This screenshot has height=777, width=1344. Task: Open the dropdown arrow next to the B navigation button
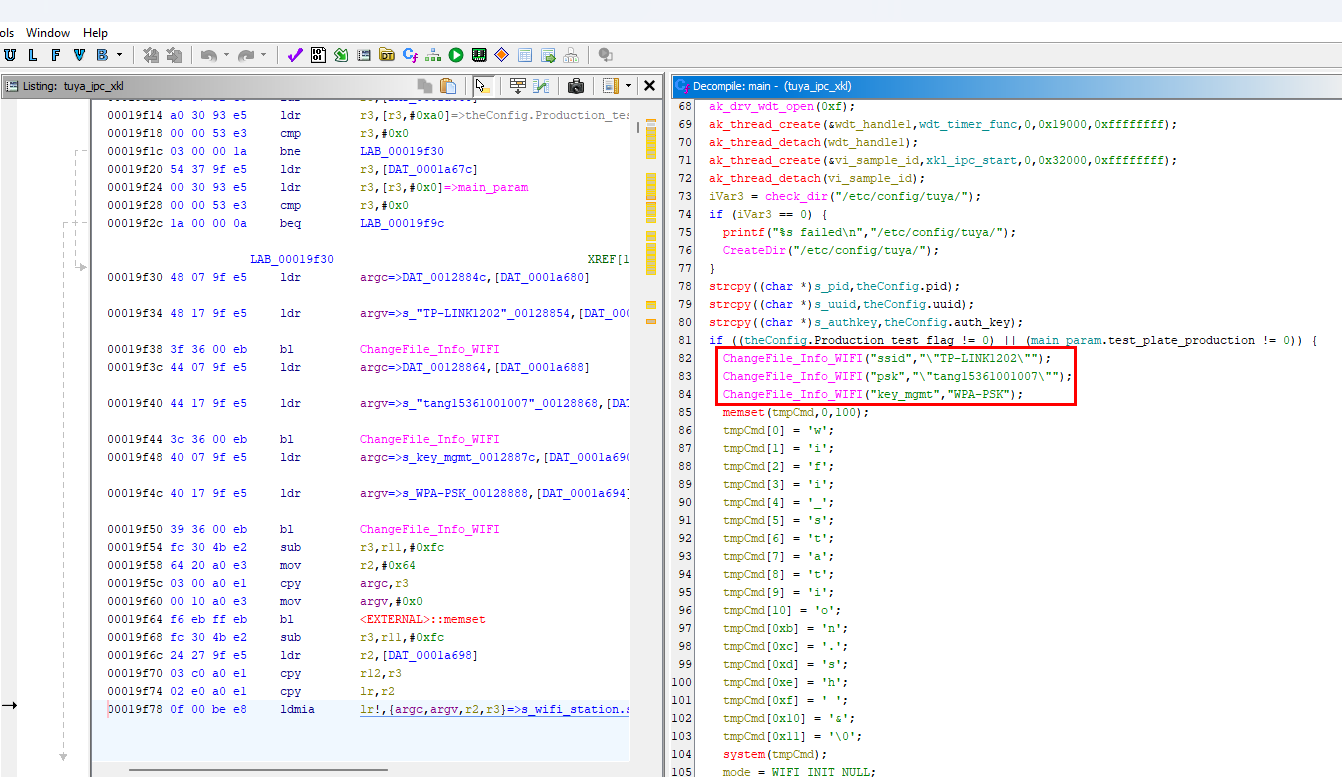tap(120, 55)
